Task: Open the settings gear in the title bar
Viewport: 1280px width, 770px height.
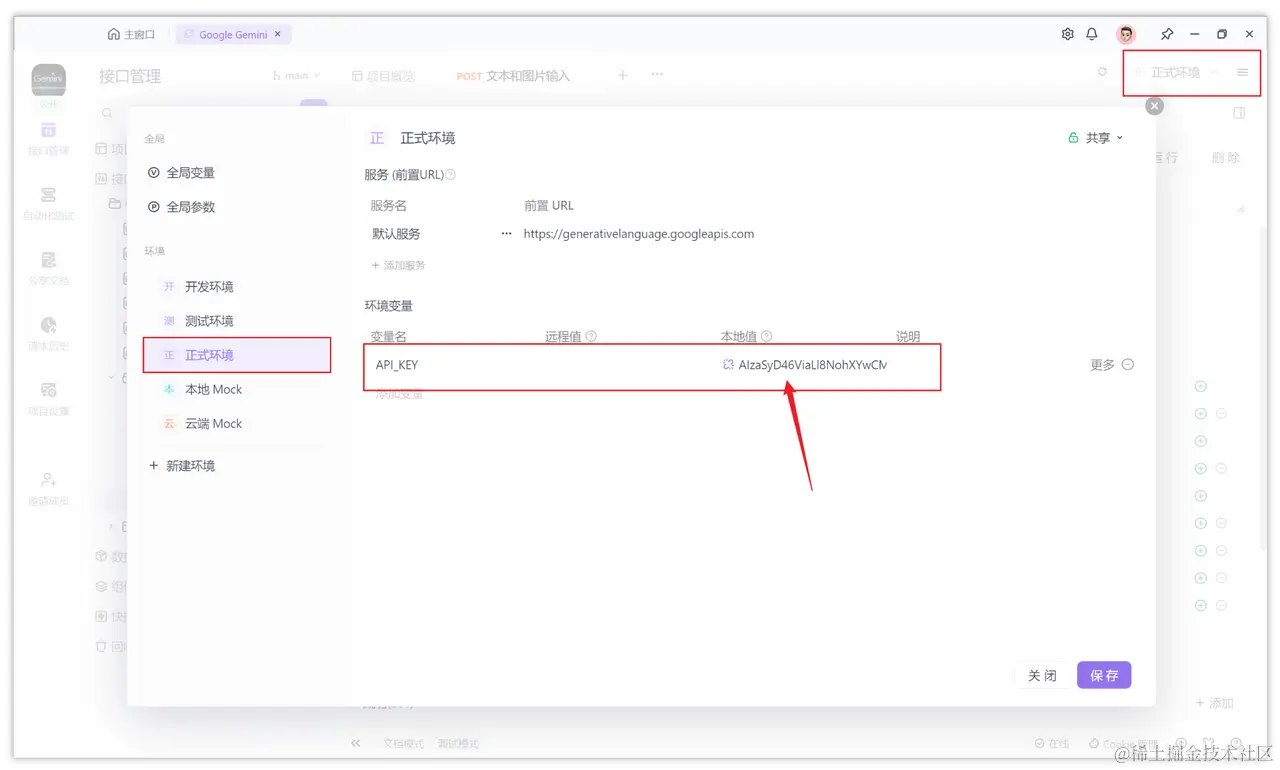Action: 1067,33
